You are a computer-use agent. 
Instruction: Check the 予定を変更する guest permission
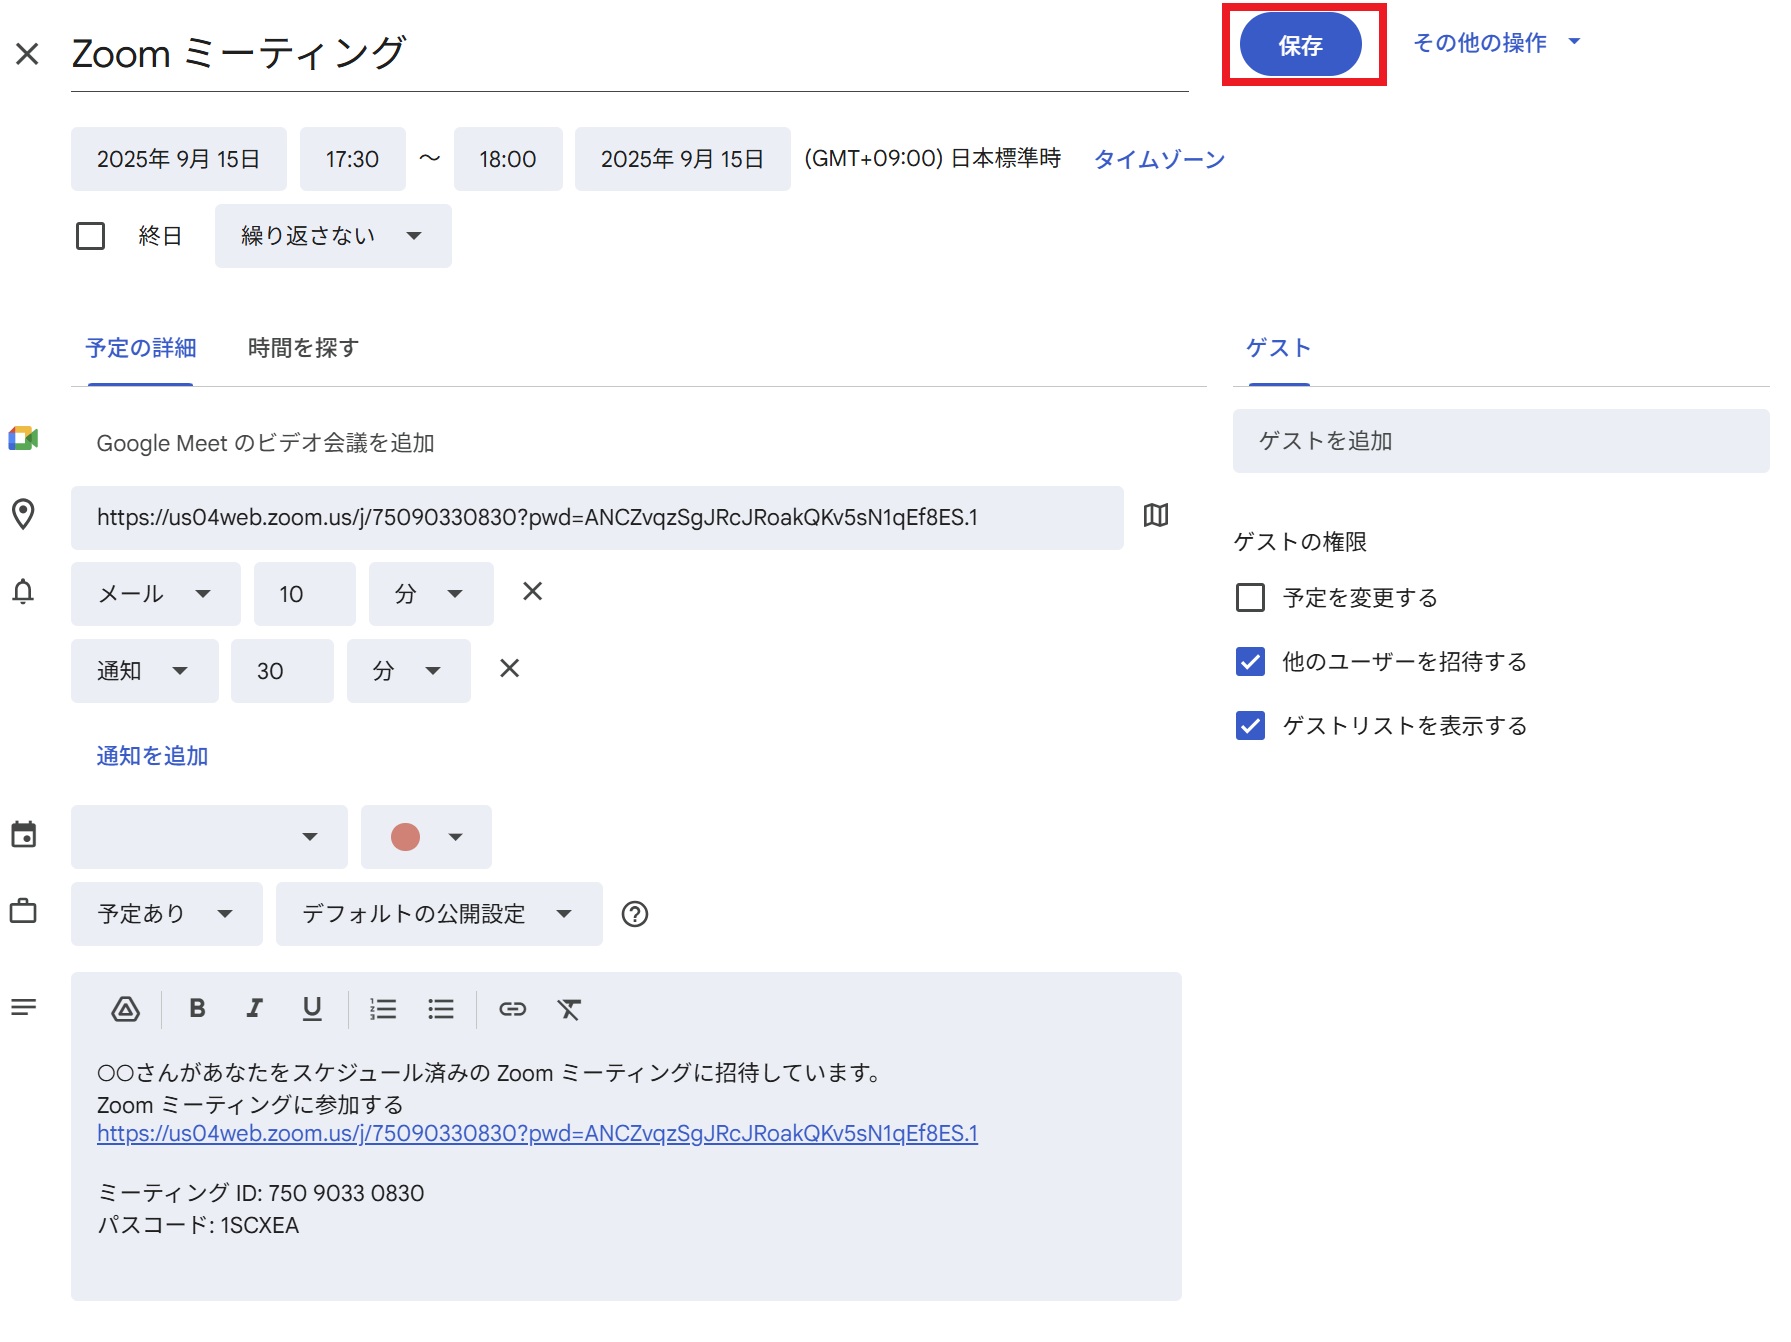(x=1250, y=598)
